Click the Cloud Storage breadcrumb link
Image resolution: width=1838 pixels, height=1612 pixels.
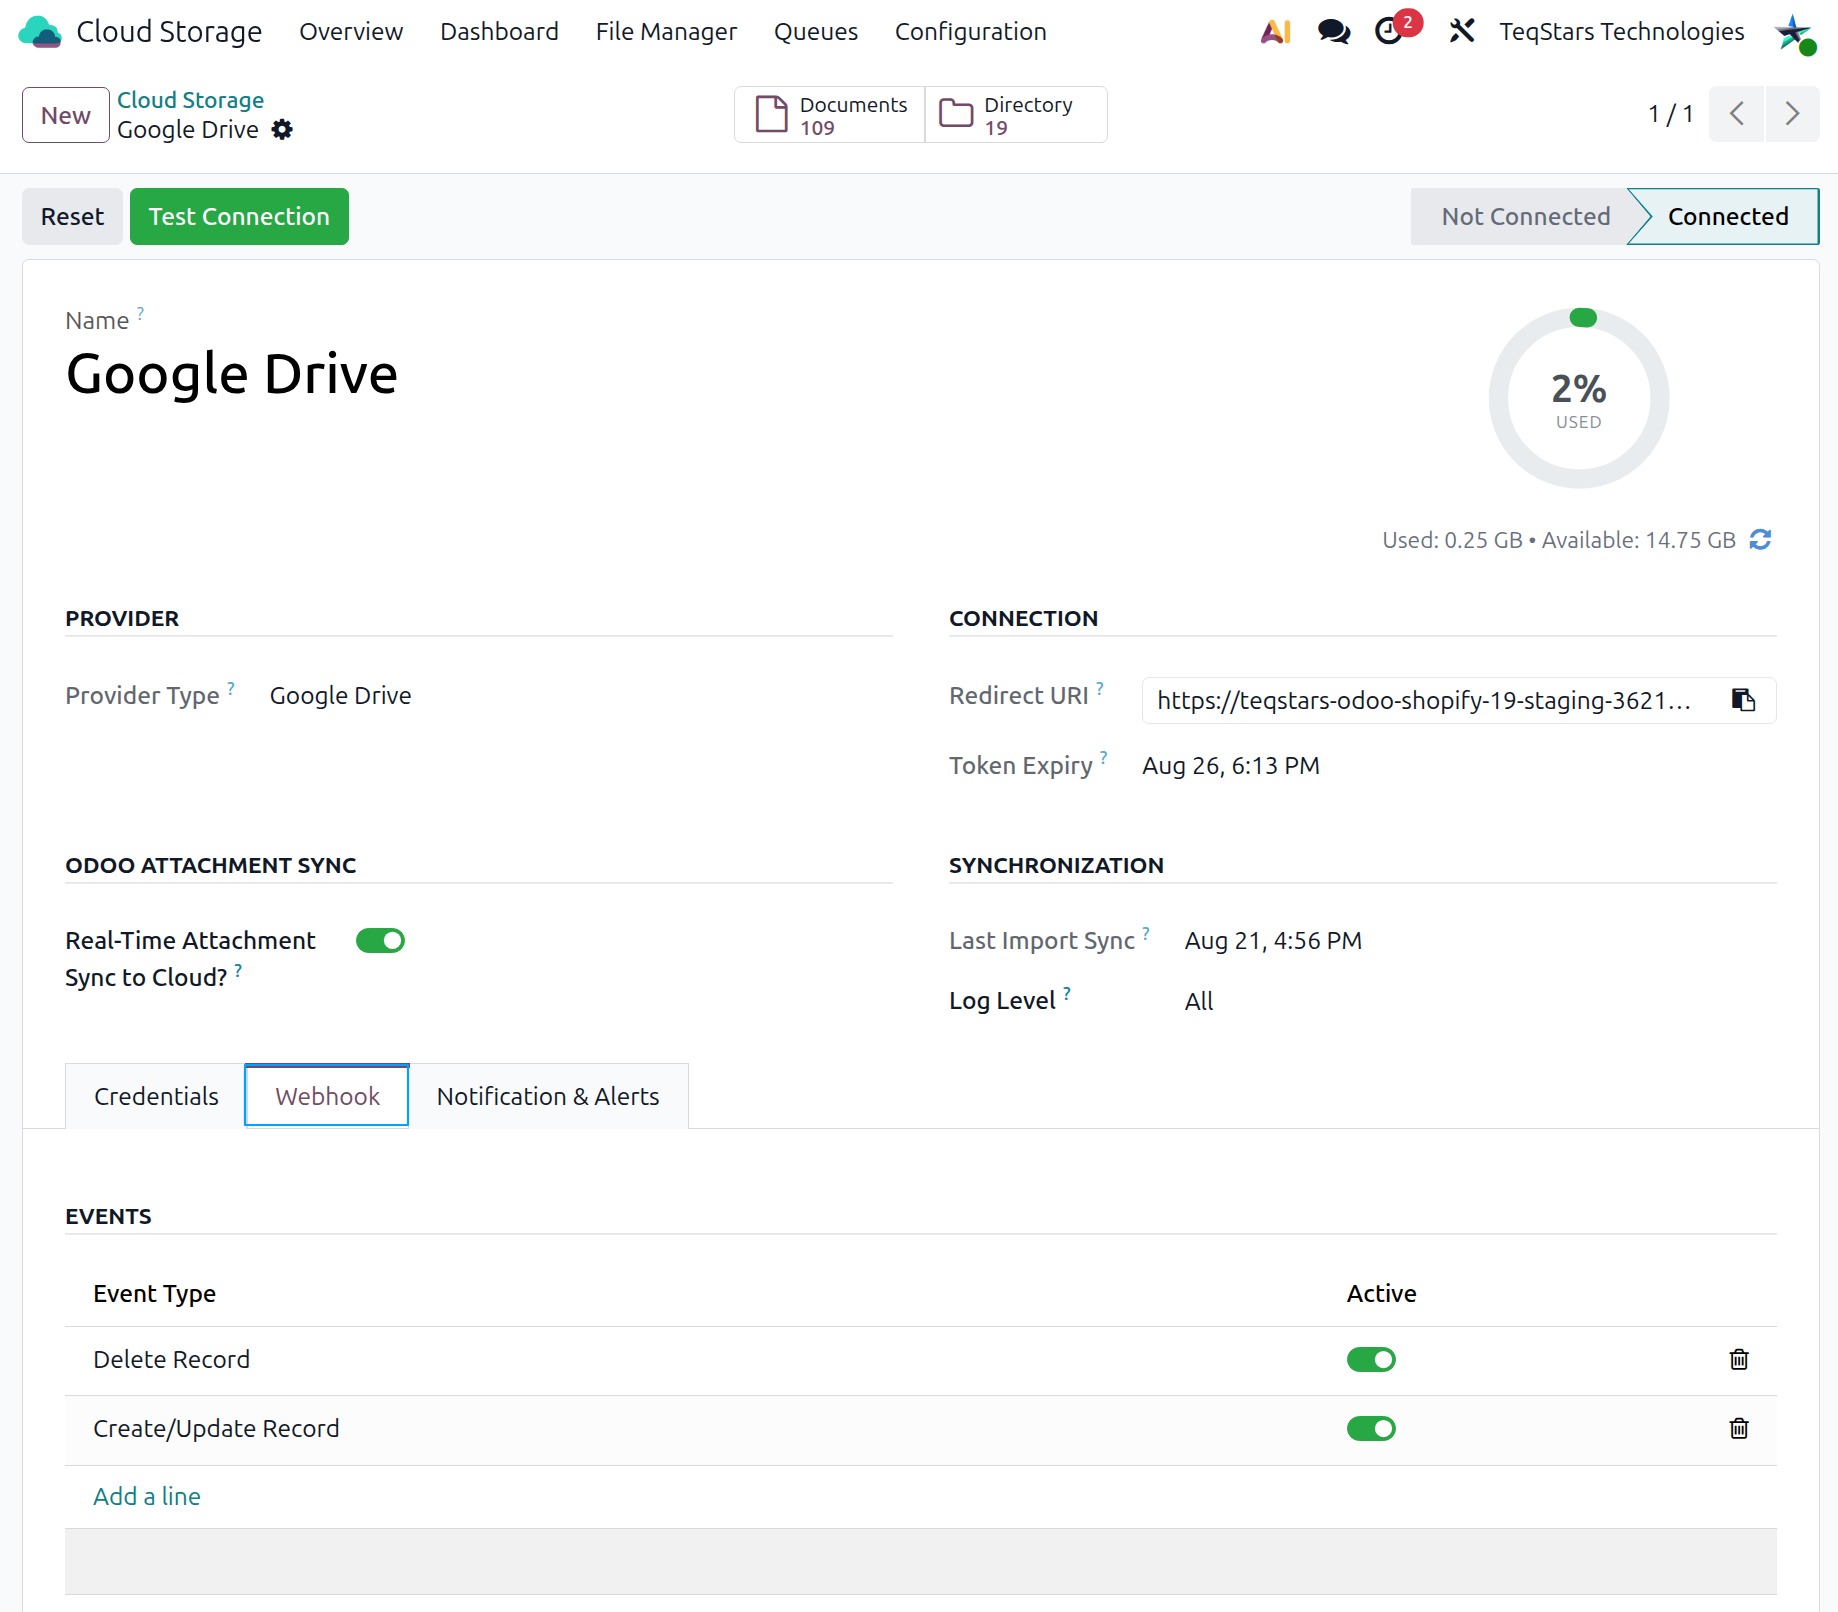190,100
